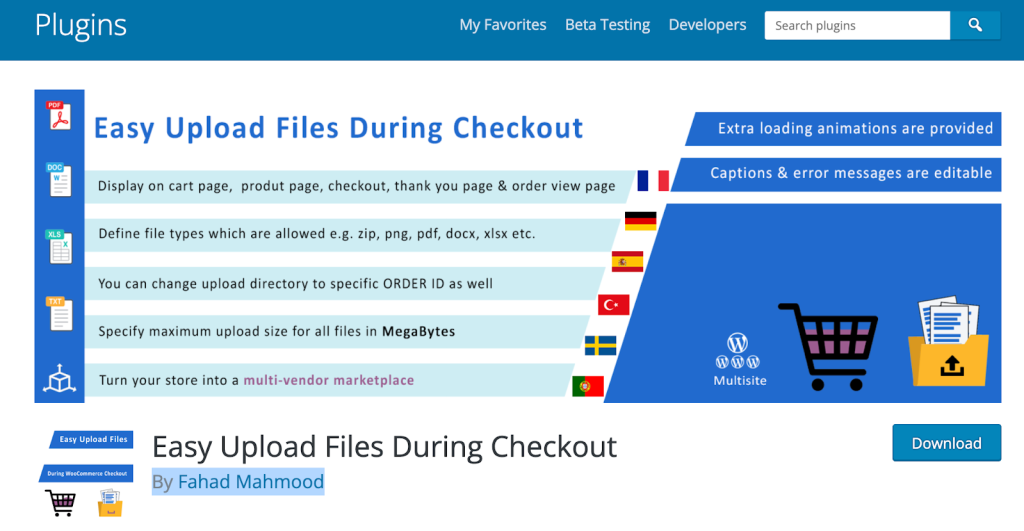Click the PDF file icon in banner
Image resolution: width=1024 pixels, height=531 pixels.
pos(59,116)
